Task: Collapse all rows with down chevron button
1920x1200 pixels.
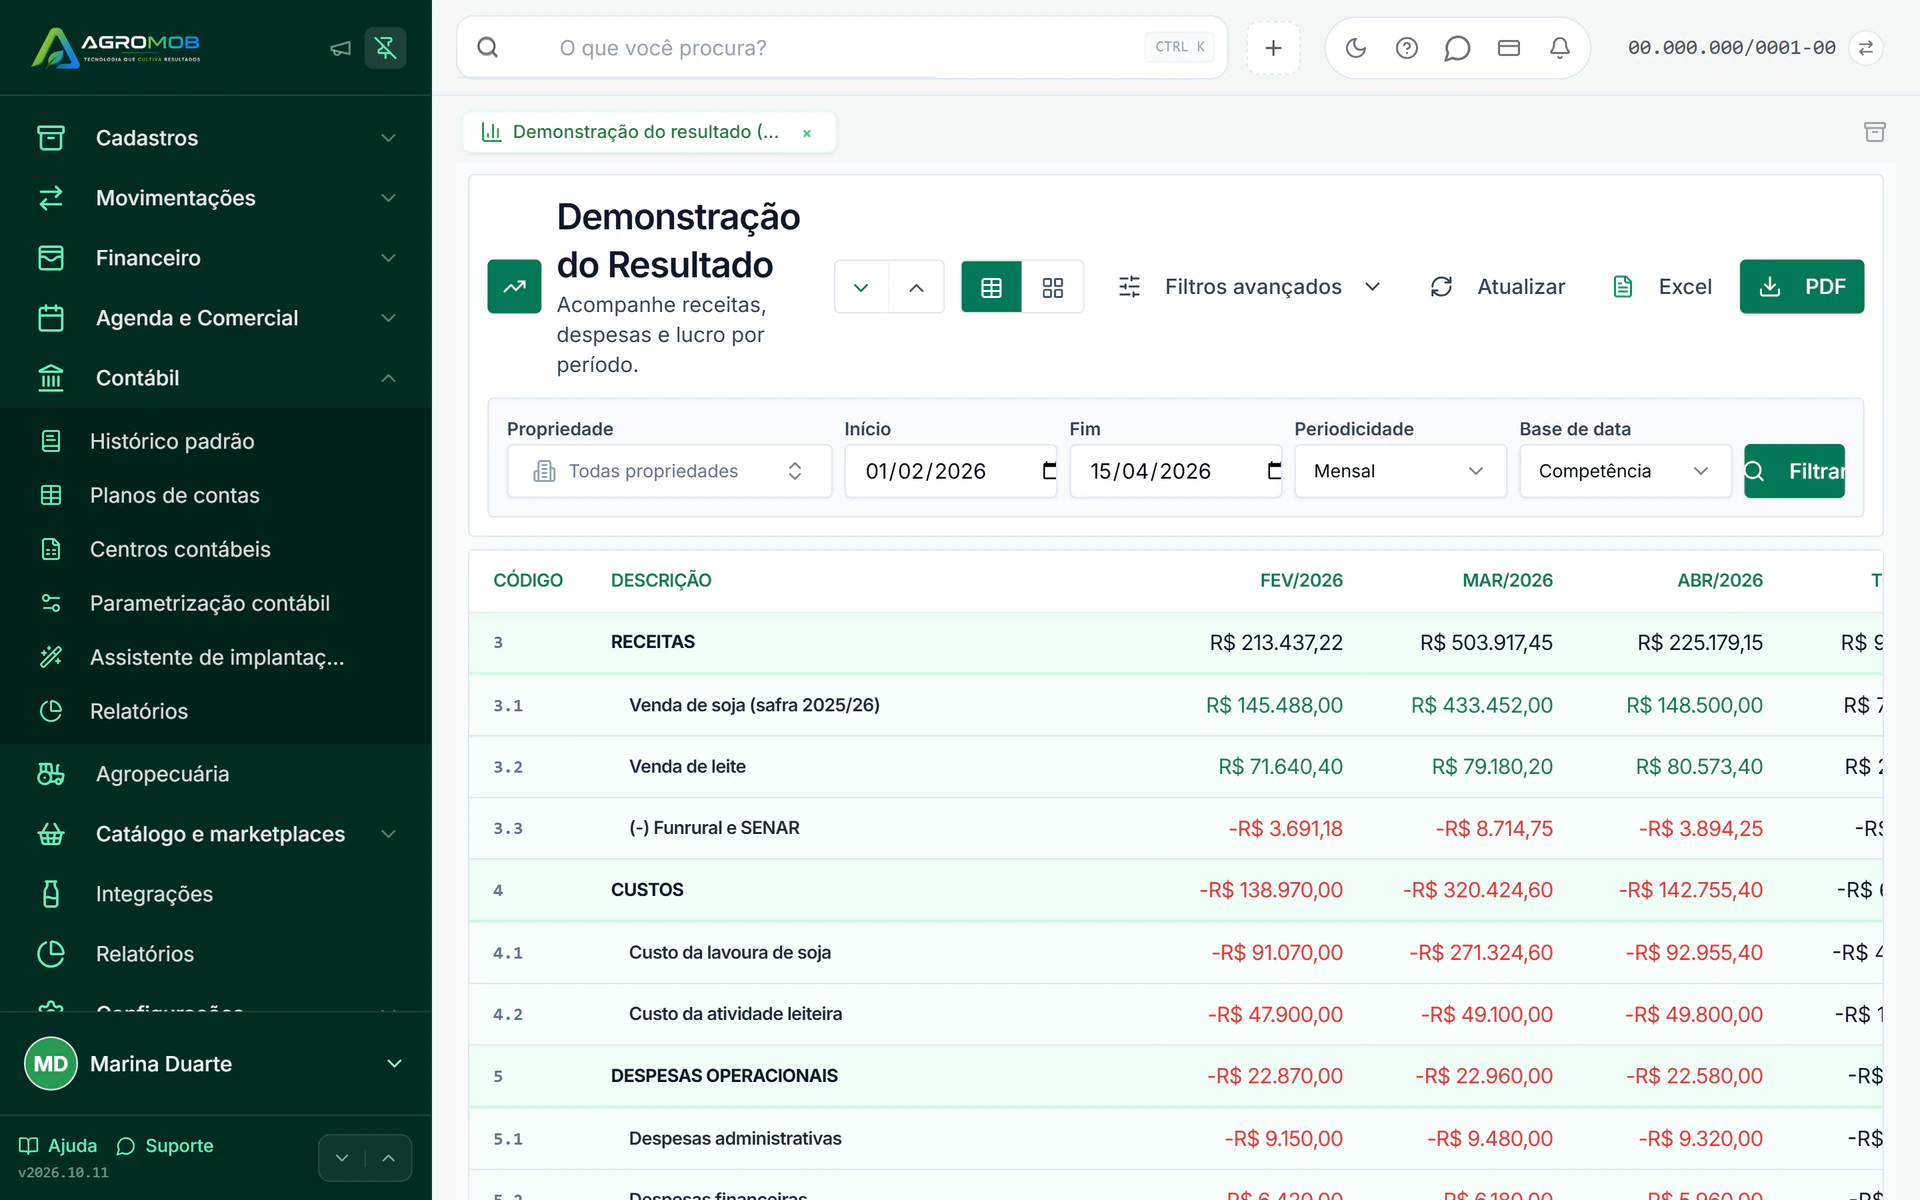Action: pyautogui.click(x=861, y=287)
